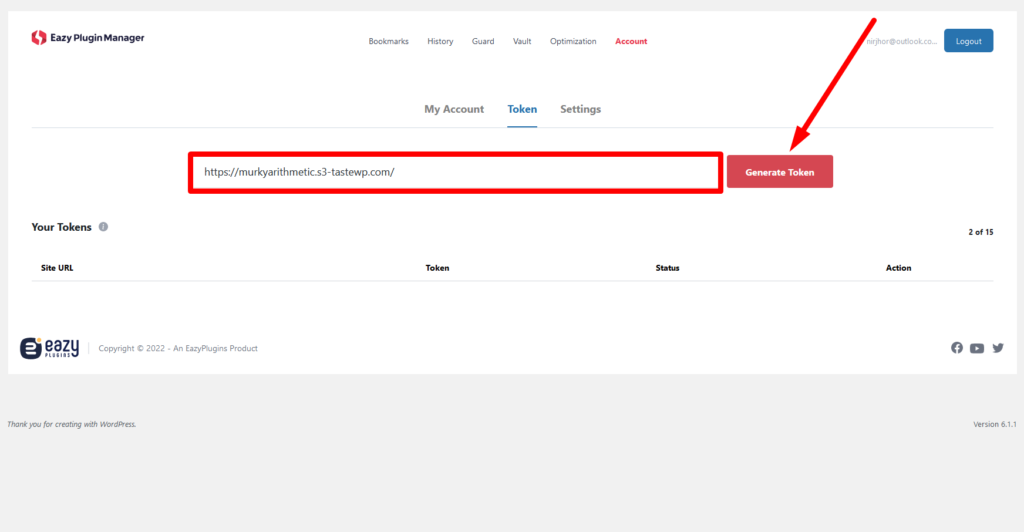The width and height of the screenshot is (1024, 532).
Task: Switch to the Token tab
Action: click(522, 109)
